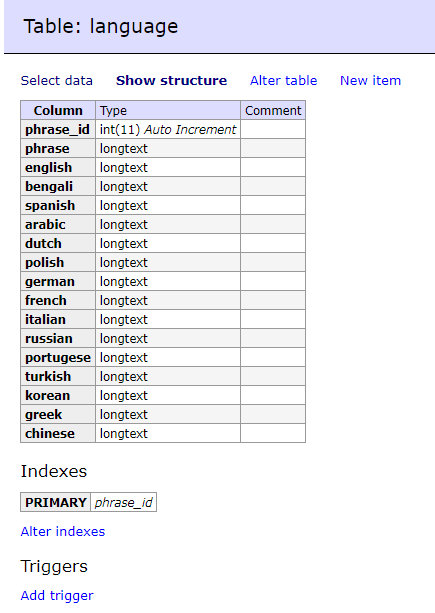
Task: Open the Alter table link
Action: click(x=283, y=81)
